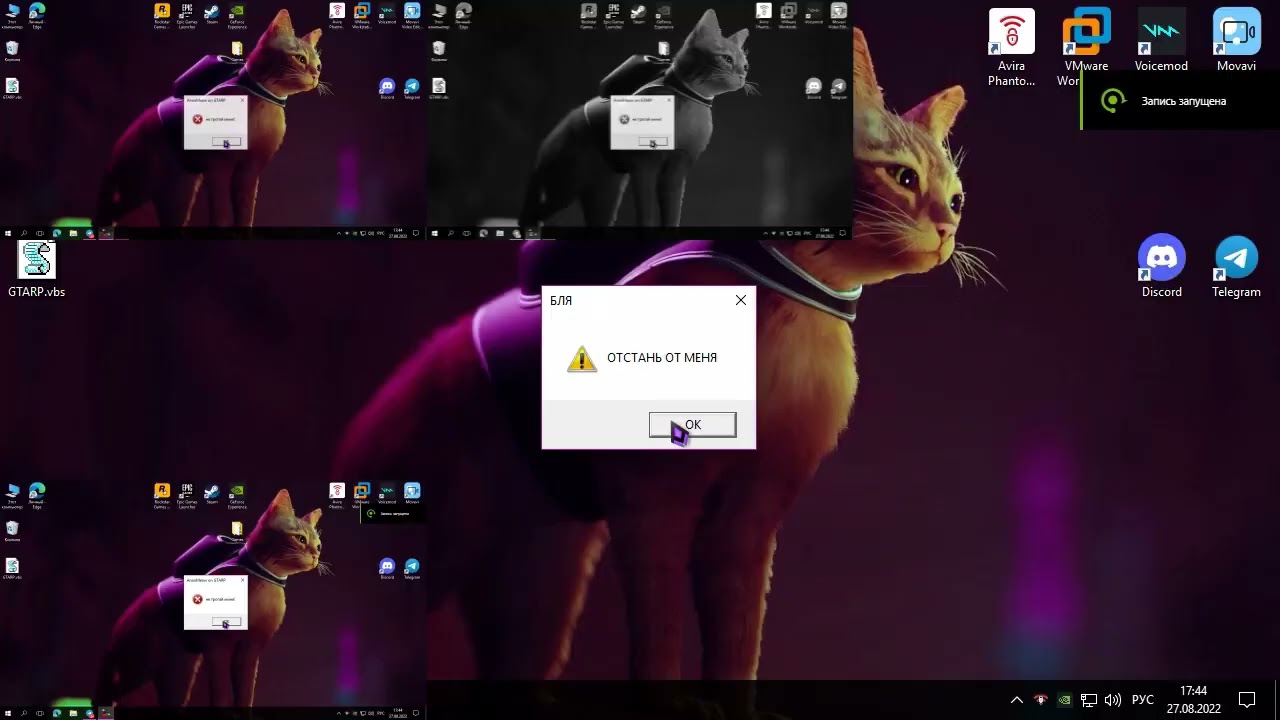Launch the Movavi desktop shortcut

click(x=1236, y=40)
